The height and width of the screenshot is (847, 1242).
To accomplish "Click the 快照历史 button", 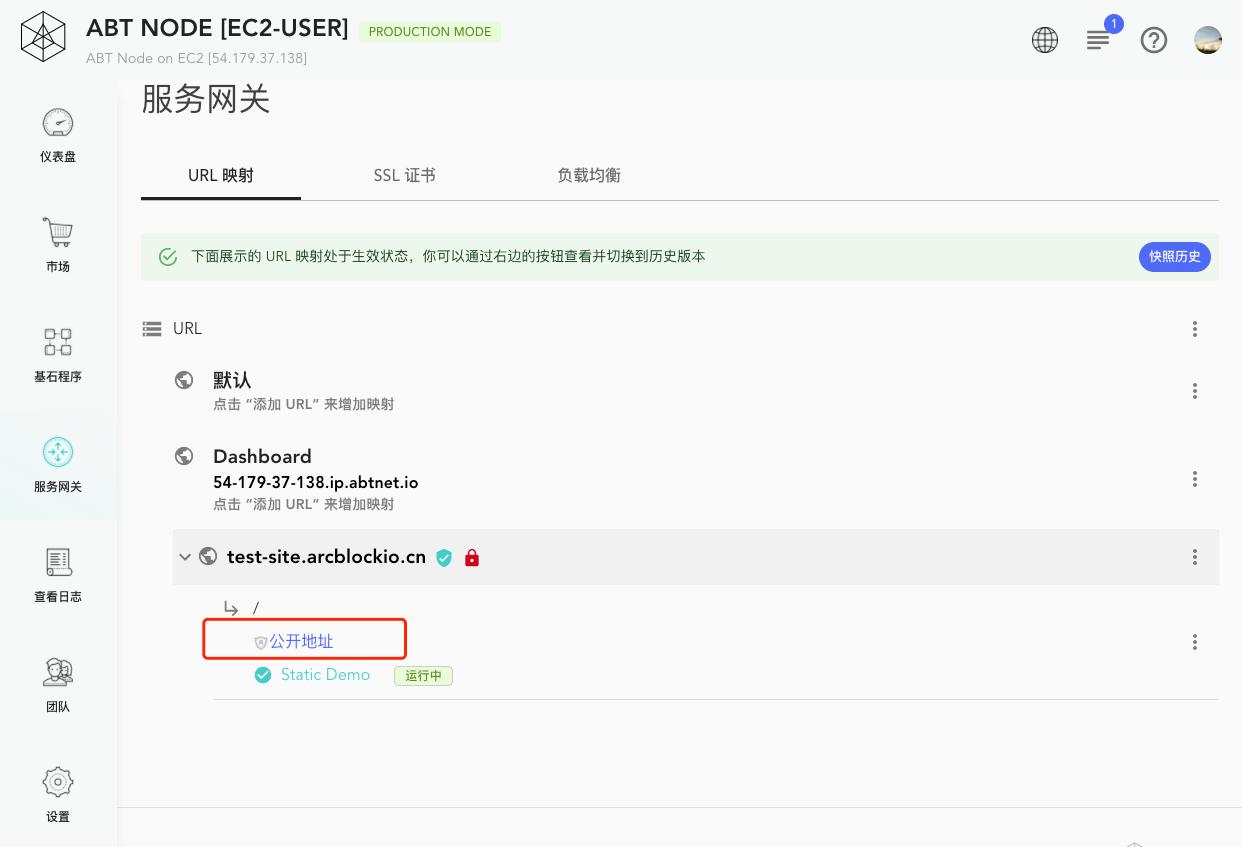I will click(x=1175, y=257).
